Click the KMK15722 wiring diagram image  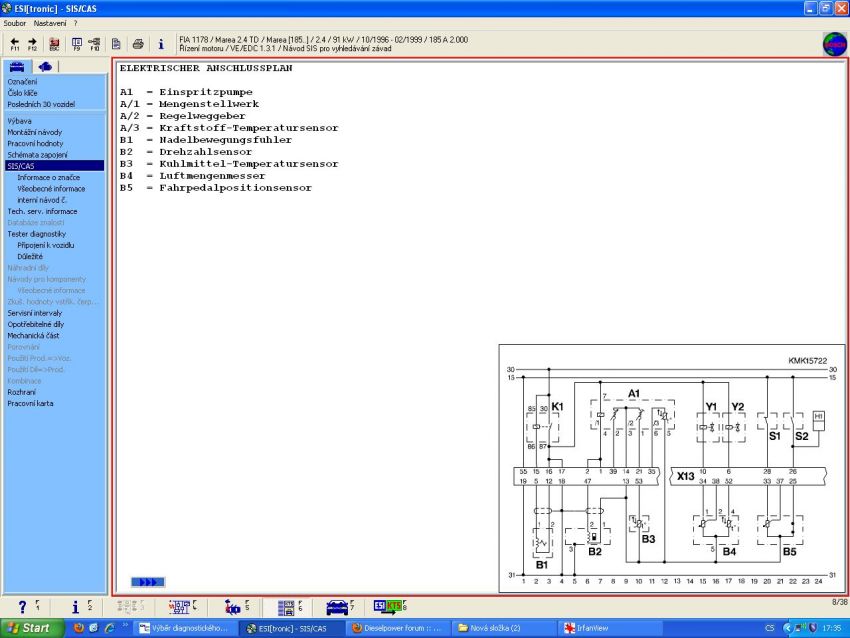point(672,468)
